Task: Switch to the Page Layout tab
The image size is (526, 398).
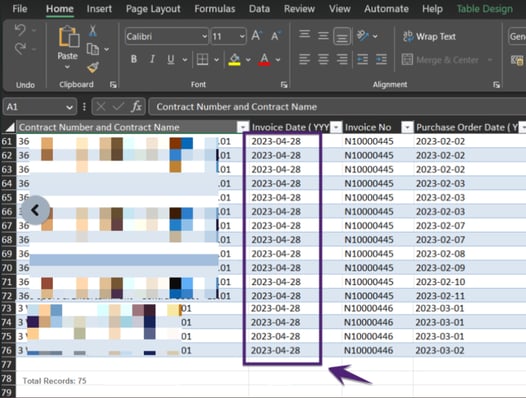Action: pos(153,9)
